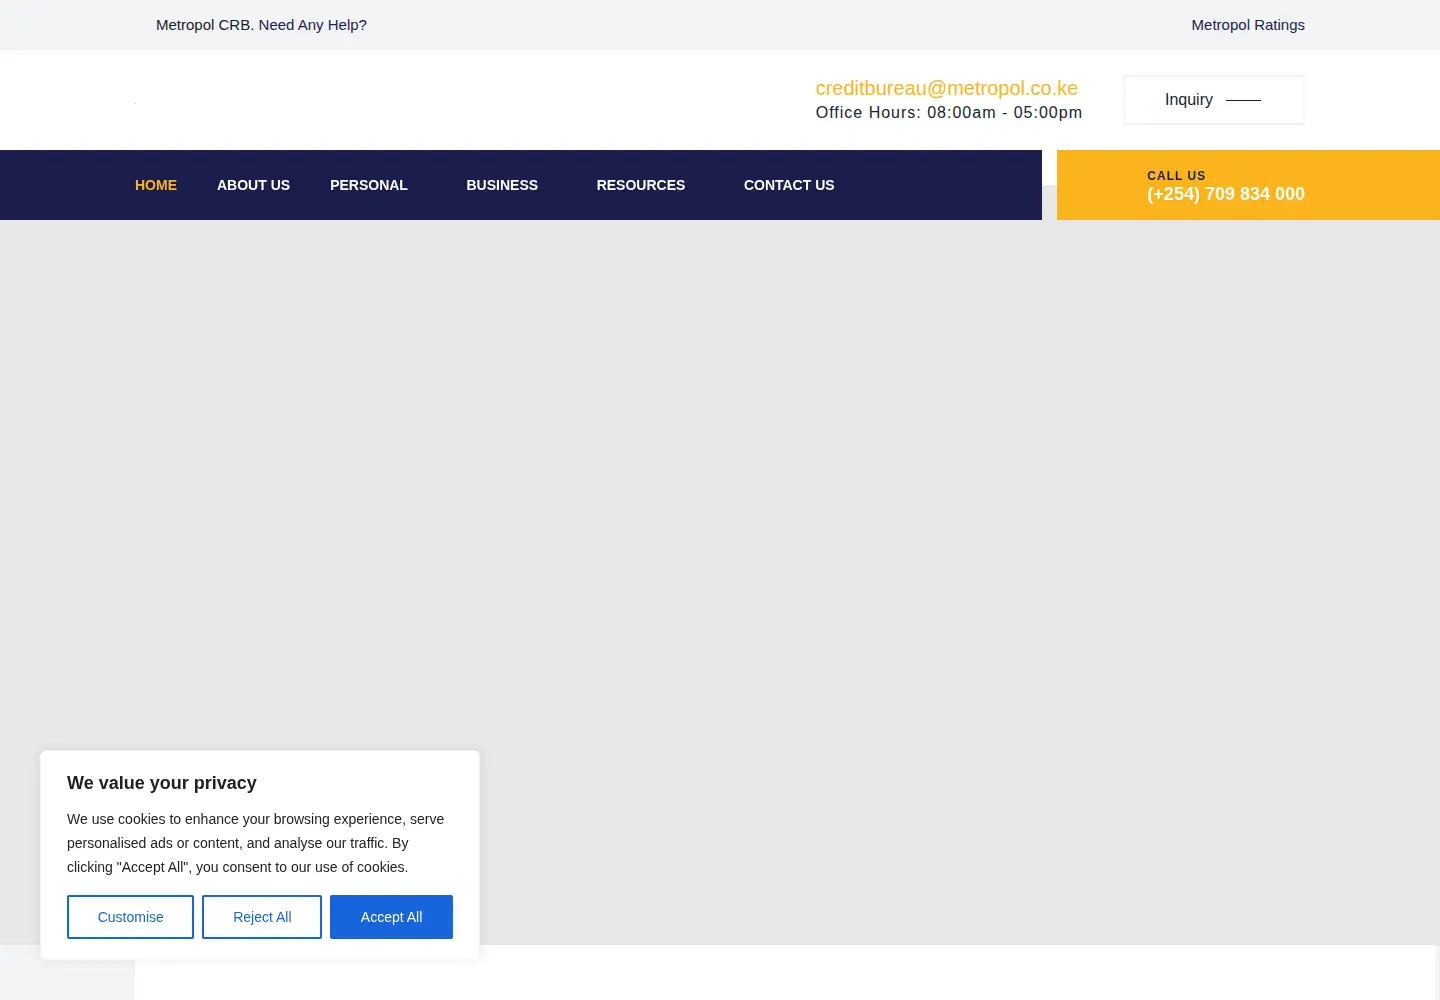Click the 'Office Hours: 08:00am - 05:00pm' text
Viewport: 1440px width, 1000px height.
click(949, 113)
